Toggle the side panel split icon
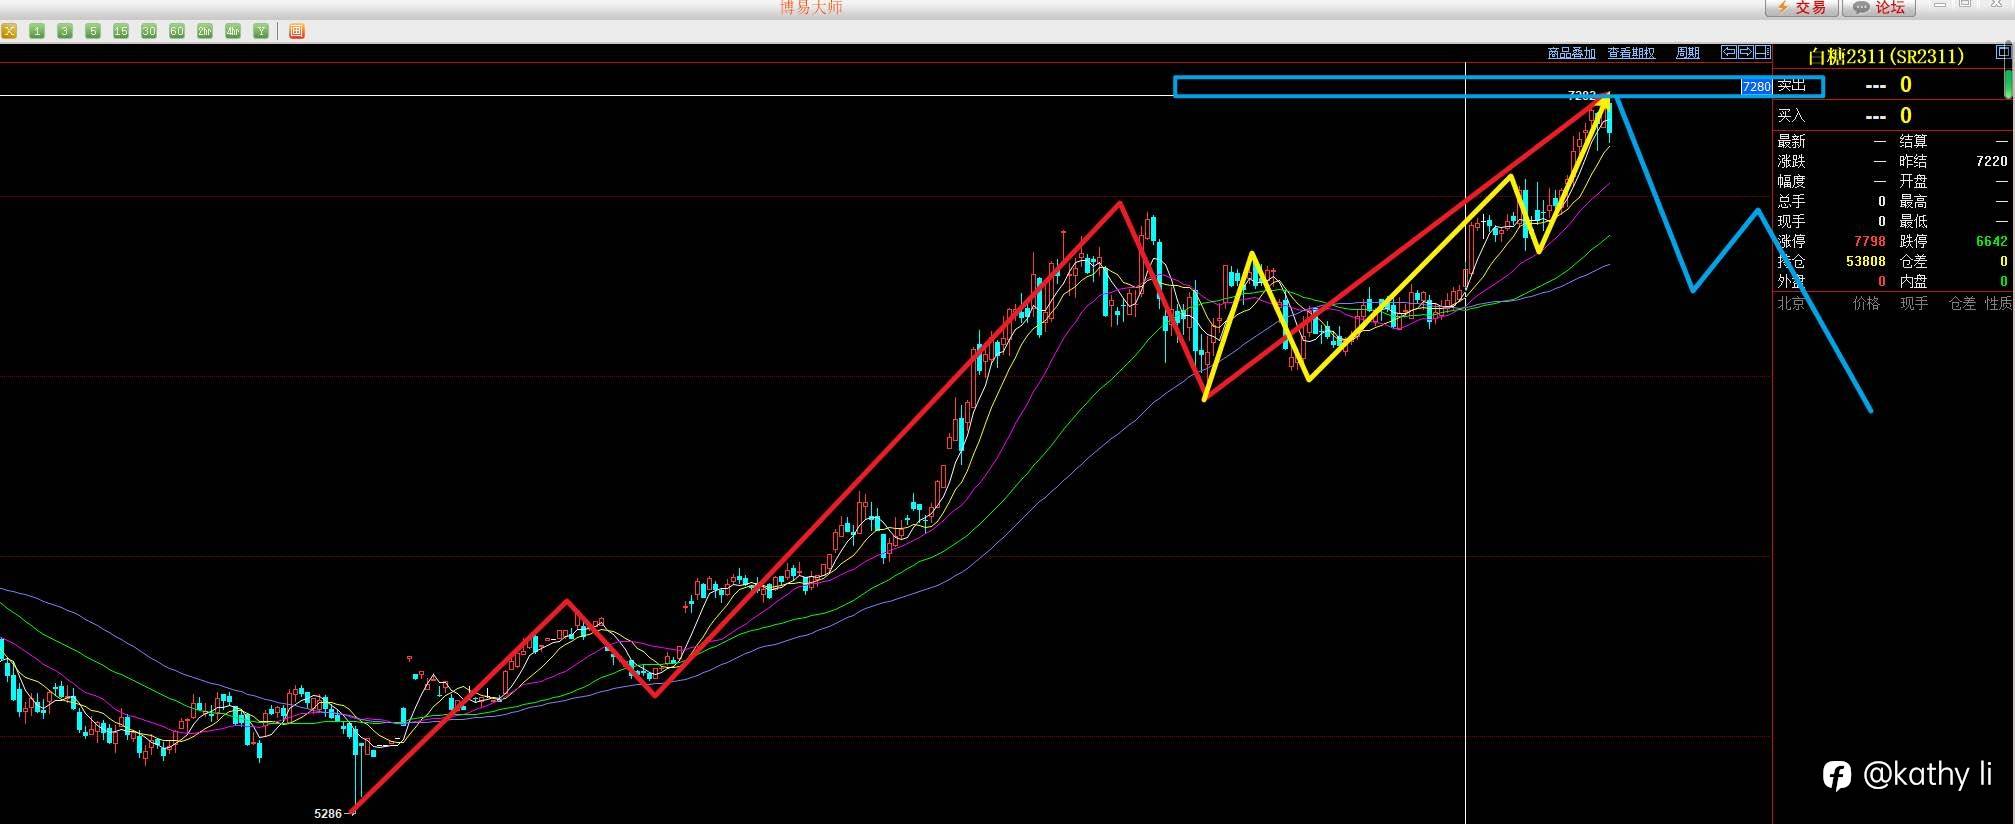Screen dimensions: 2015x824 pyautogui.click(x=1762, y=52)
